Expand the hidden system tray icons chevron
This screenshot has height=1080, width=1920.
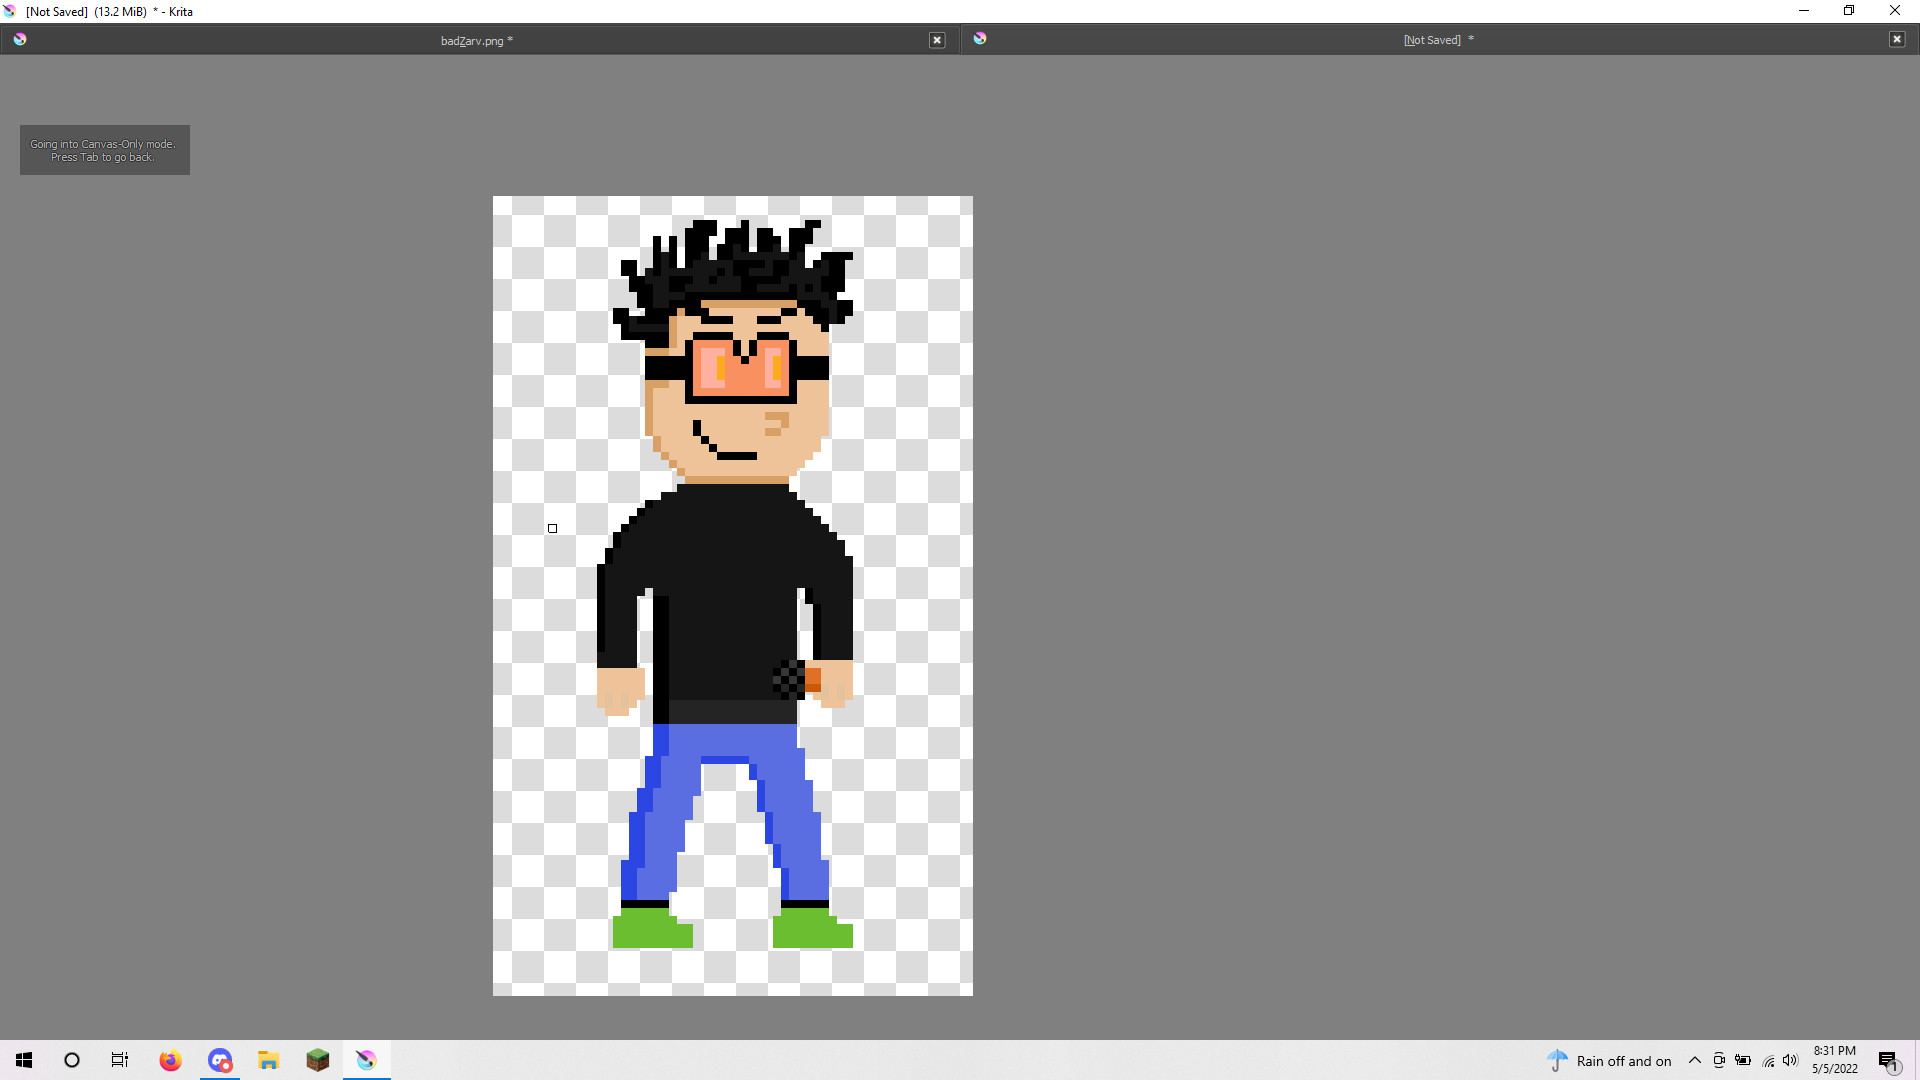pyautogui.click(x=1694, y=1060)
